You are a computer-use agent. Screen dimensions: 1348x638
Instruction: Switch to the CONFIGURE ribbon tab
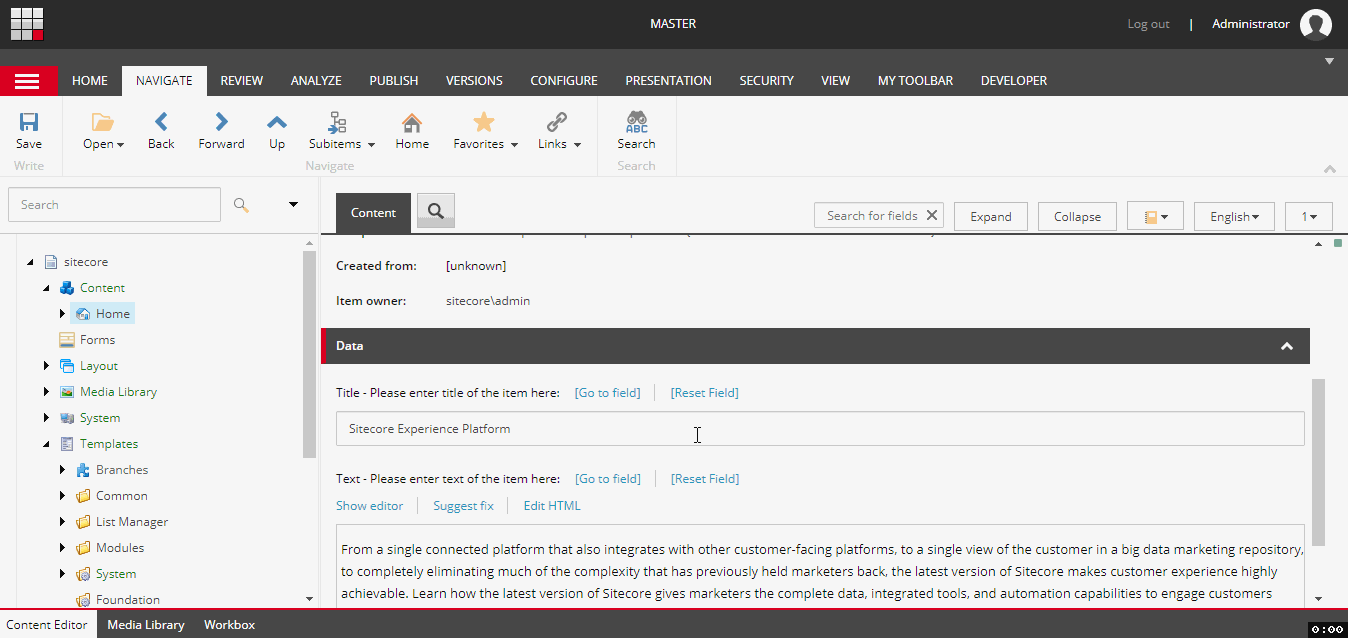(x=564, y=81)
